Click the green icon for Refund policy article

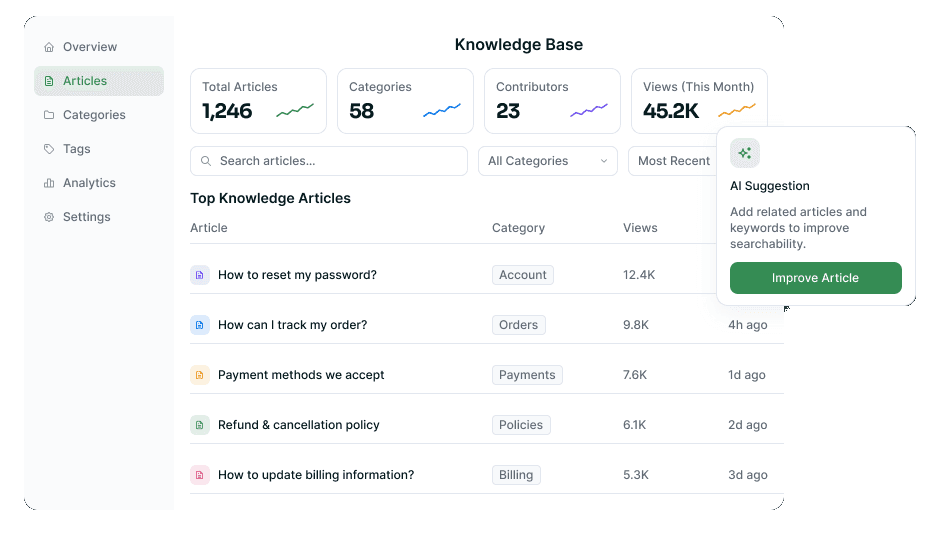[x=200, y=425]
